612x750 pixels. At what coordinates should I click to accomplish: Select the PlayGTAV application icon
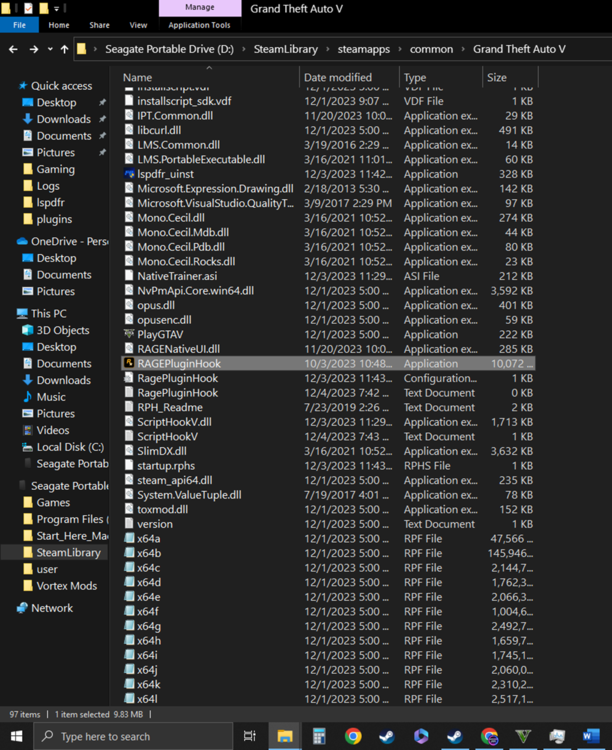tap(129, 334)
